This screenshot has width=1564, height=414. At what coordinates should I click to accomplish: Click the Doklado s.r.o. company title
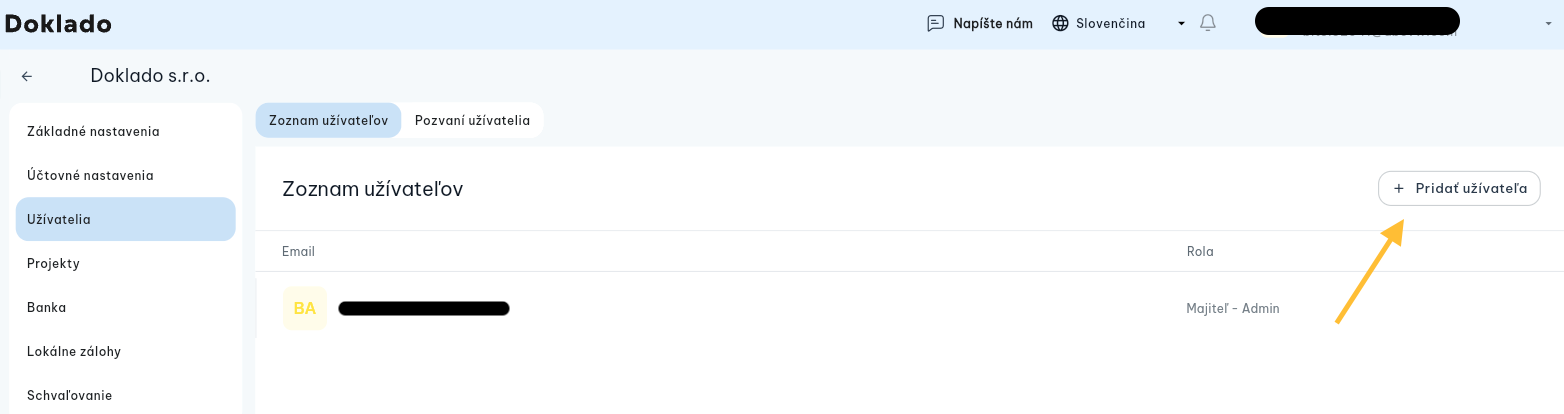coord(150,75)
